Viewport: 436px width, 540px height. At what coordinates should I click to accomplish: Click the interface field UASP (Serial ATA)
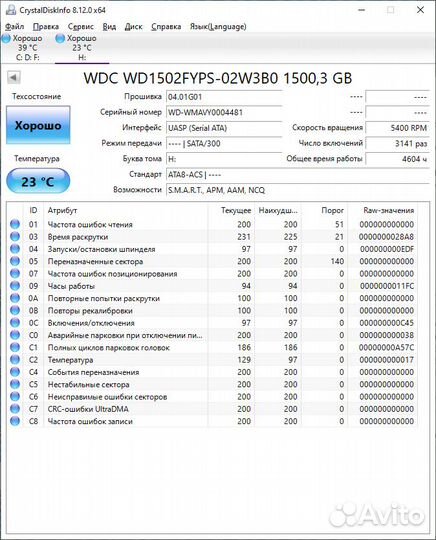224,128
